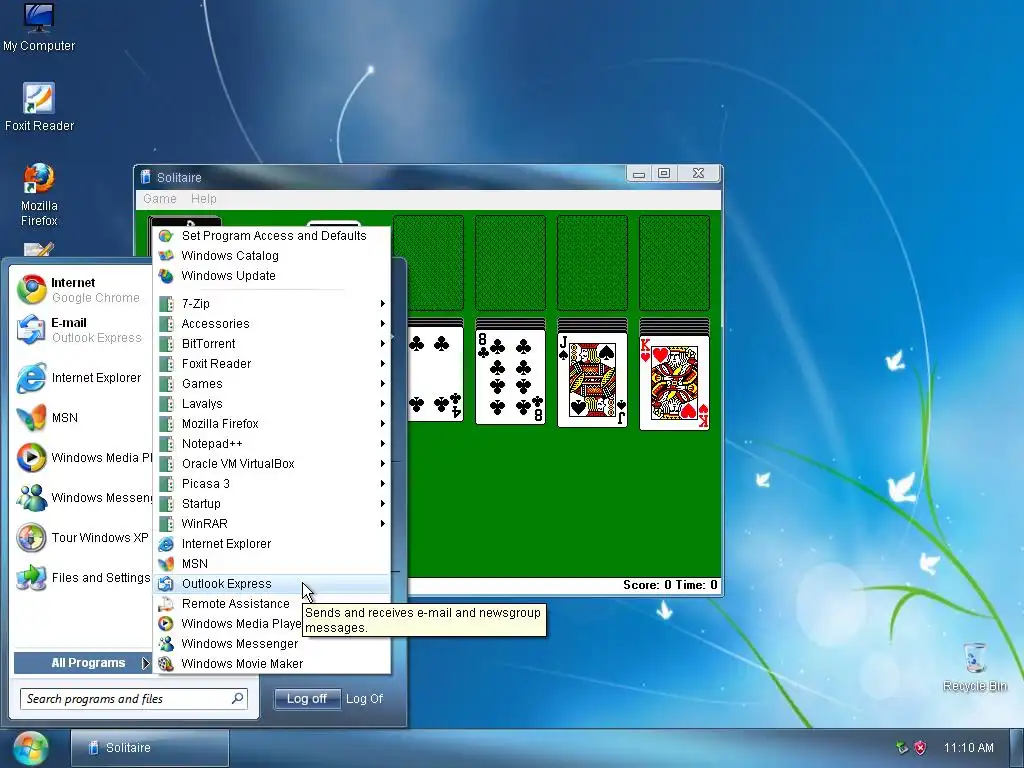The width and height of the screenshot is (1024, 768).
Task: Open Outlook Express E-mail pinned item
Action: [82, 330]
